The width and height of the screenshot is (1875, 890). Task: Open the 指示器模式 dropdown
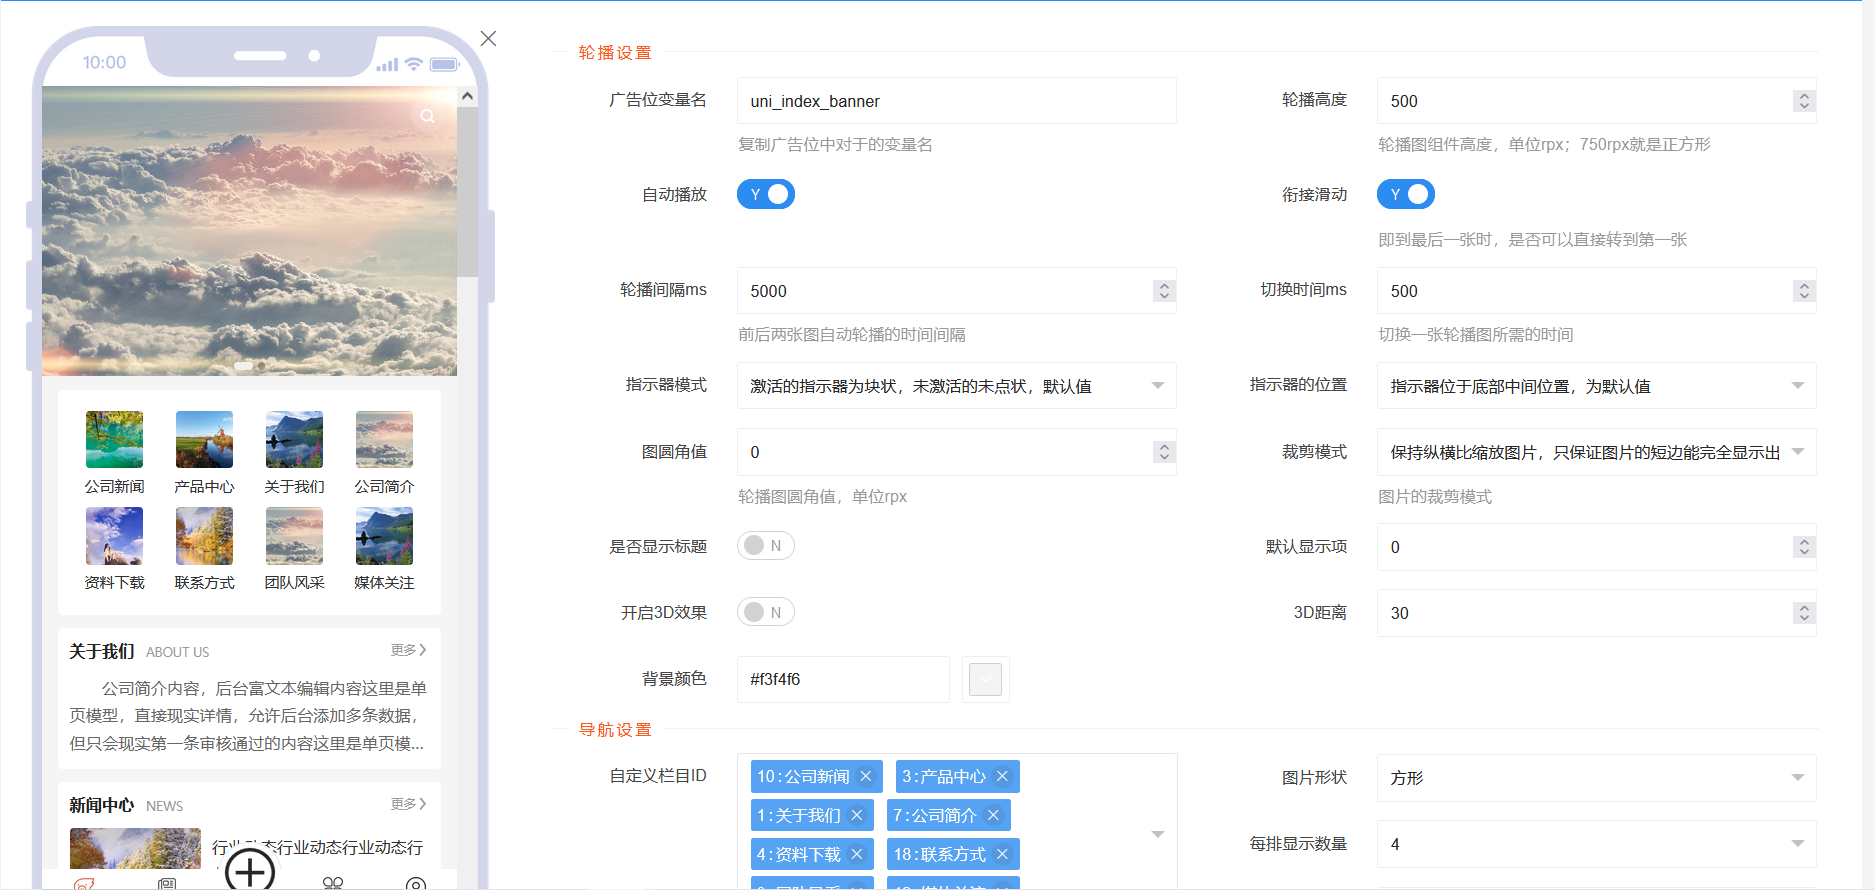(x=956, y=386)
